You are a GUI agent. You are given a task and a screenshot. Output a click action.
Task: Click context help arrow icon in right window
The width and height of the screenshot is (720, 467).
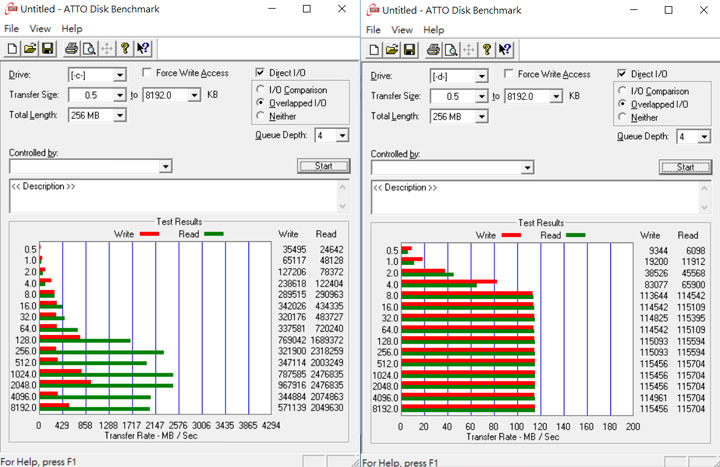click(x=506, y=49)
